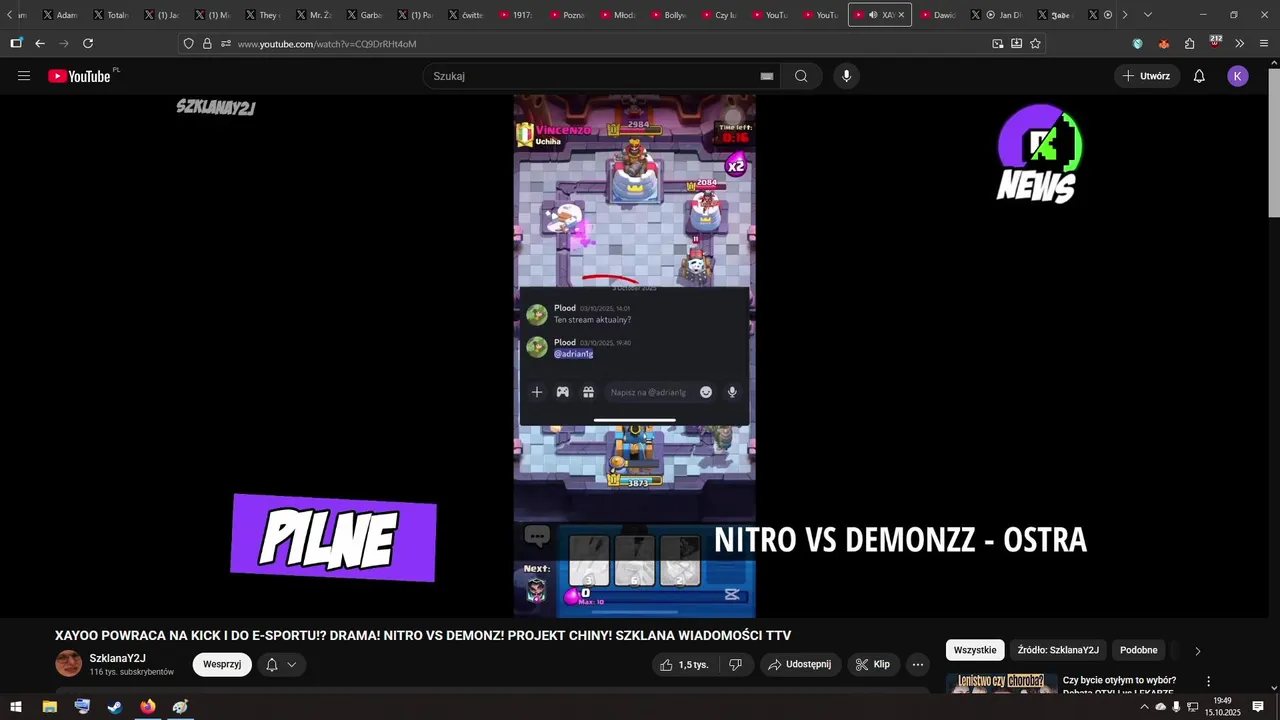Show site security padlock details

click(207, 43)
